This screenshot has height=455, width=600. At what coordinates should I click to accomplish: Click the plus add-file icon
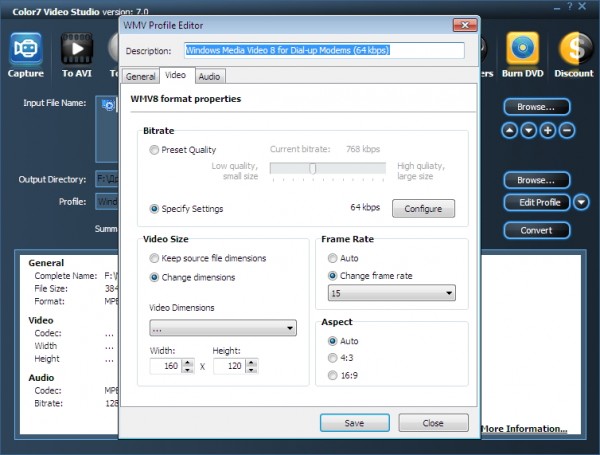pos(548,131)
